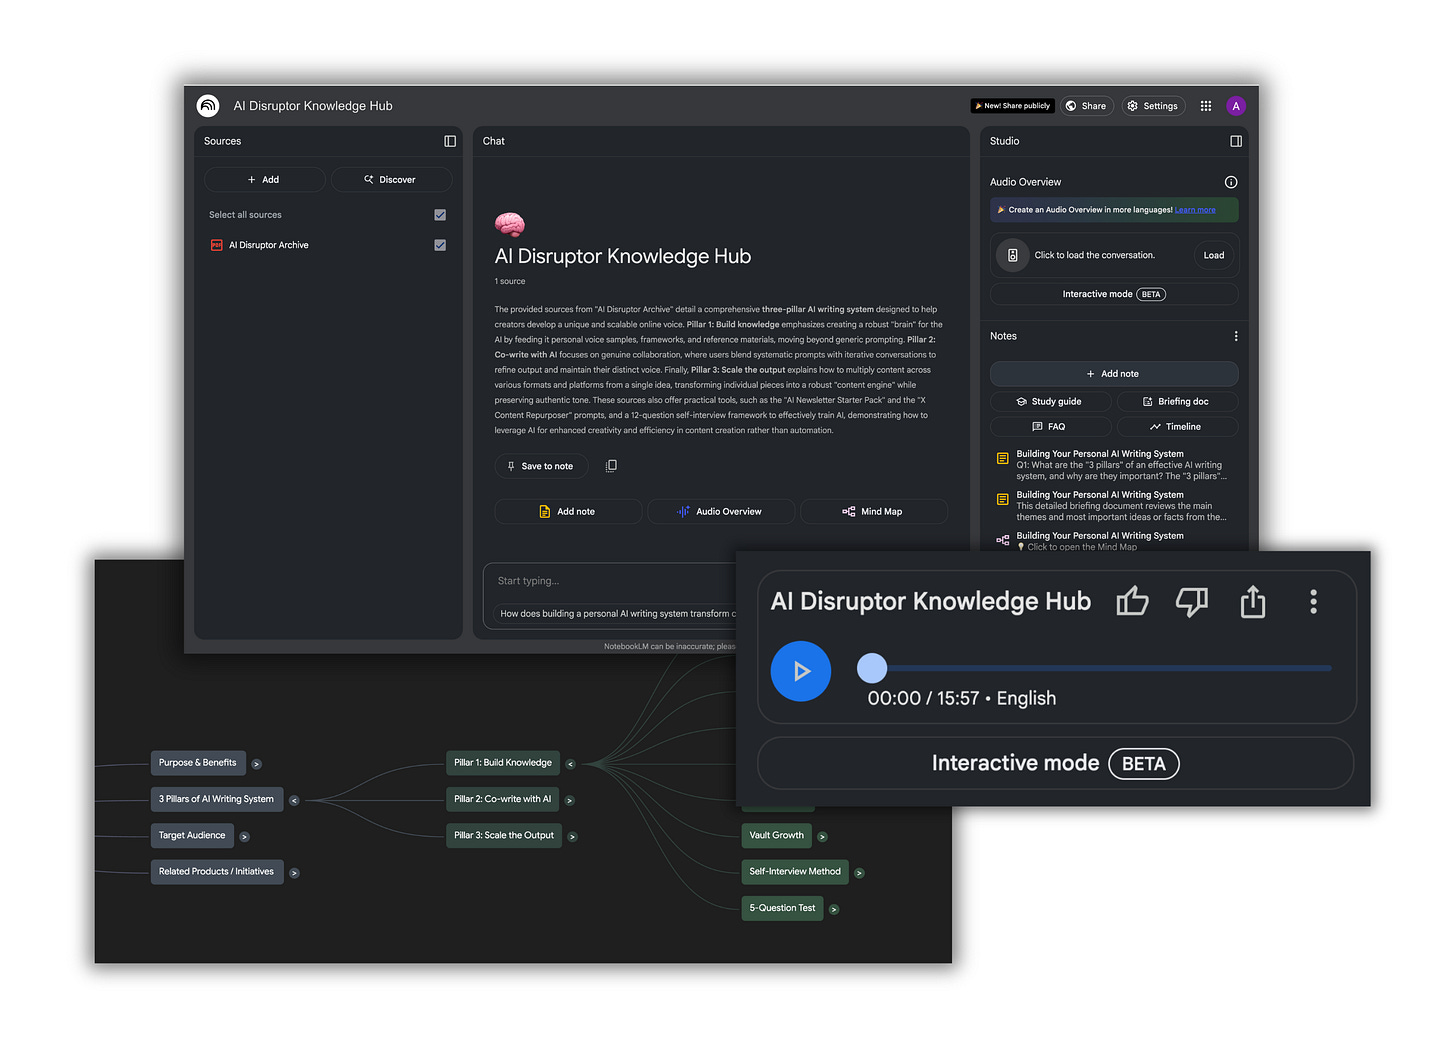Generate a Study guide
The width and height of the screenshot is (1456, 1040).
1050,401
